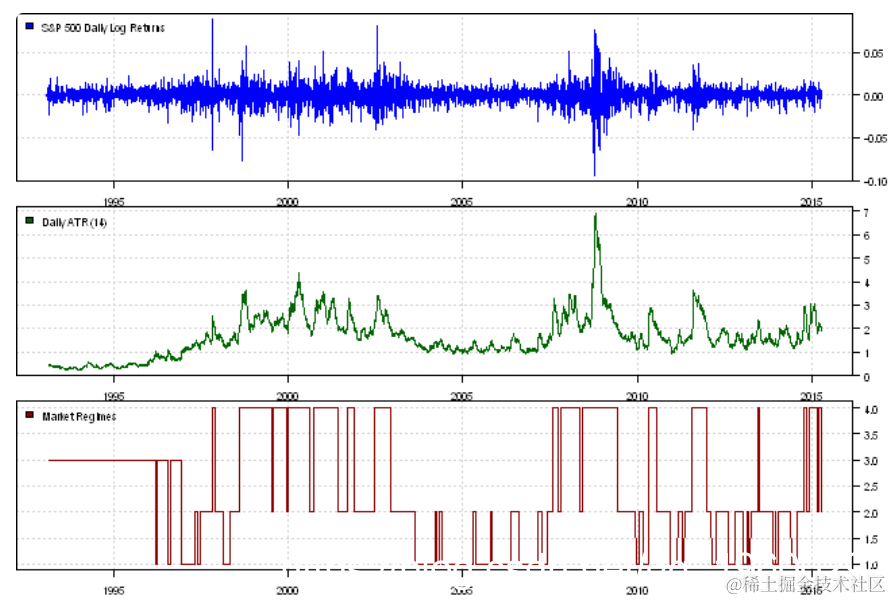Click the 4.0 label on the regimes y-axis
This screenshot has width=892, height=601.
pyautogui.click(x=870, y=410)
